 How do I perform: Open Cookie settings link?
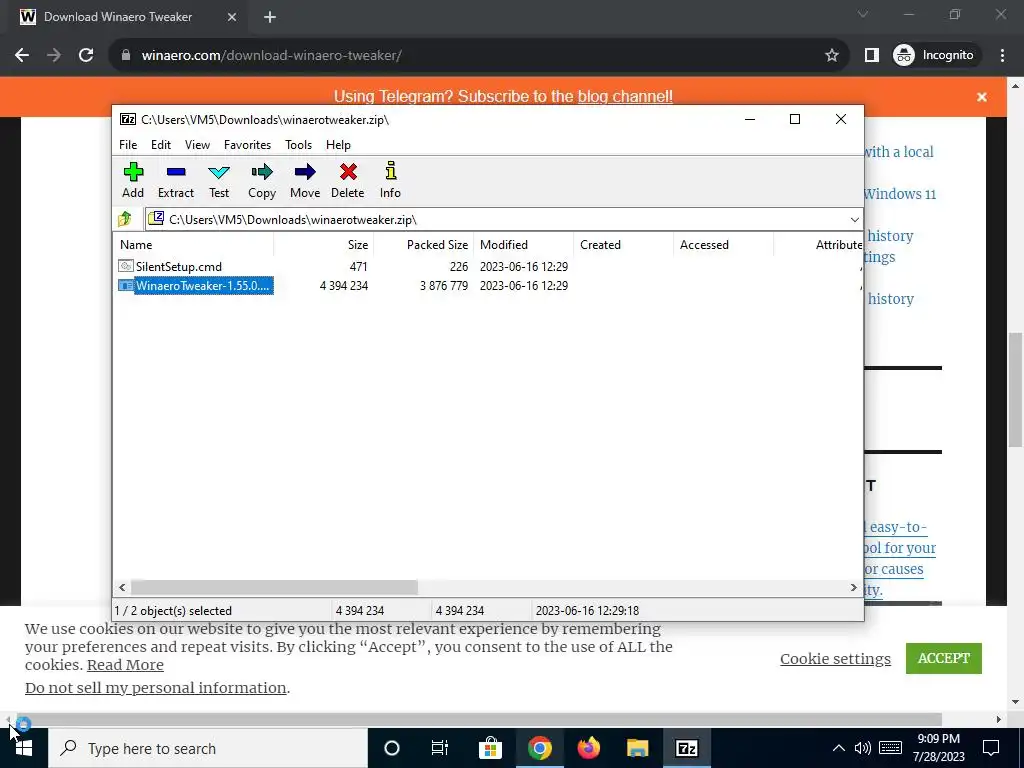coord(835,659)
